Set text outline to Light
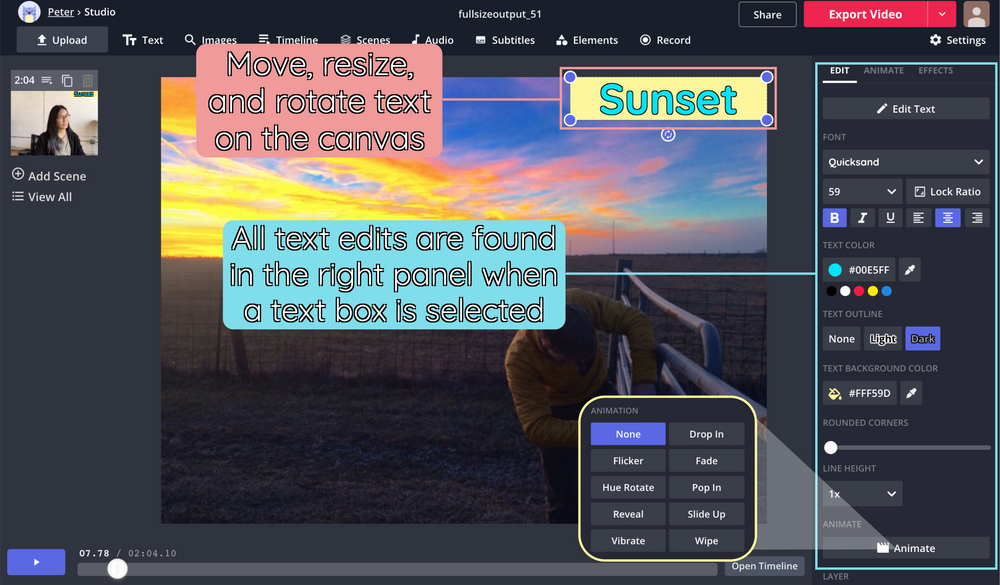Image resolution: width=1000 pixels, height=585 pixels. pyautogui.click(x=882, y=338)
